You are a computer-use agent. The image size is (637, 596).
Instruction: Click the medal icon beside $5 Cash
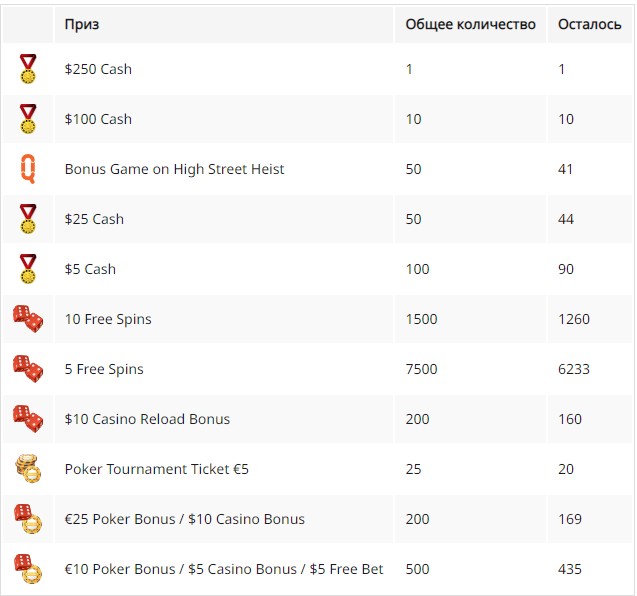tap(28, 269)
